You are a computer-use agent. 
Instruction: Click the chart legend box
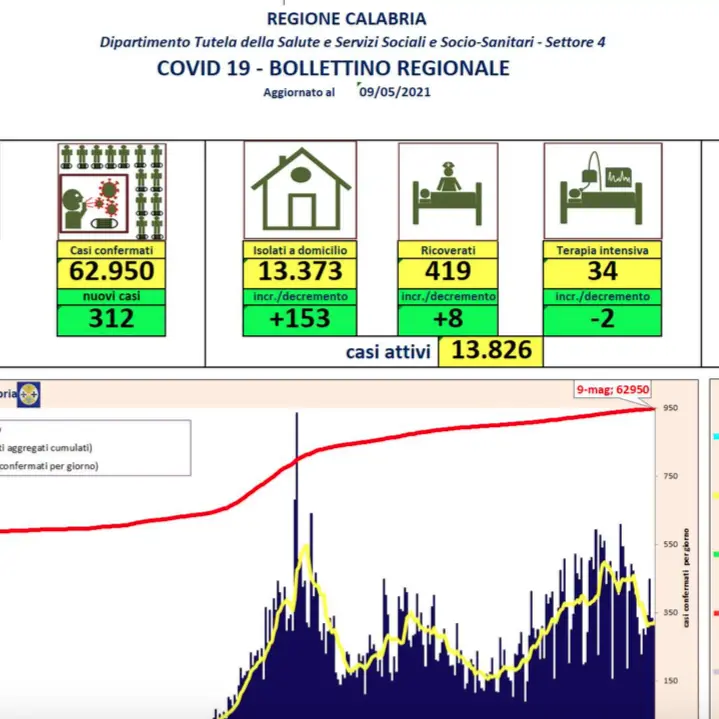95,447
